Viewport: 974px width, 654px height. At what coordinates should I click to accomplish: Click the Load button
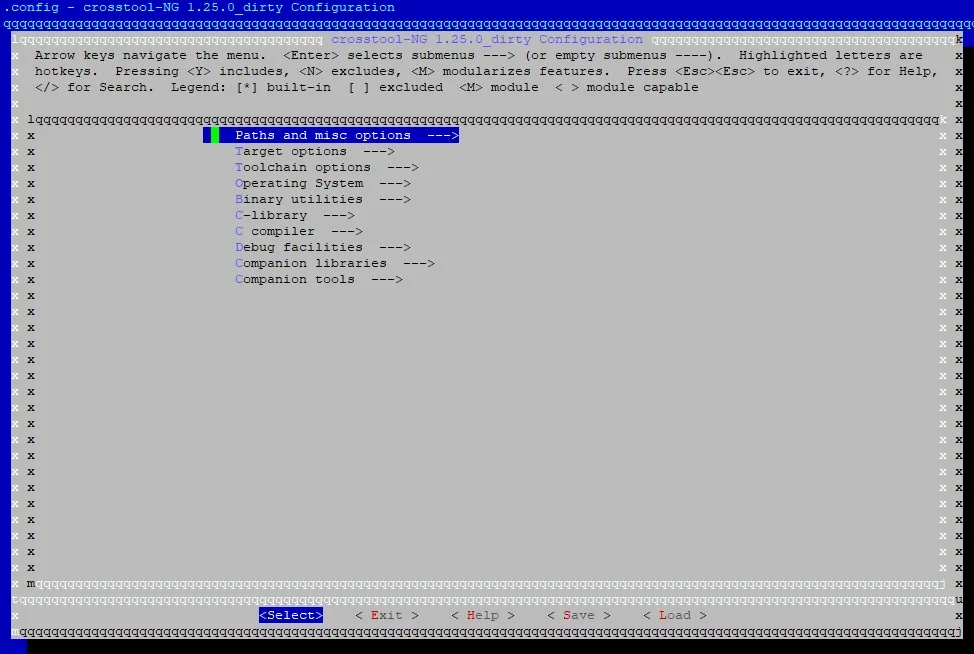(x=675, y=615)
